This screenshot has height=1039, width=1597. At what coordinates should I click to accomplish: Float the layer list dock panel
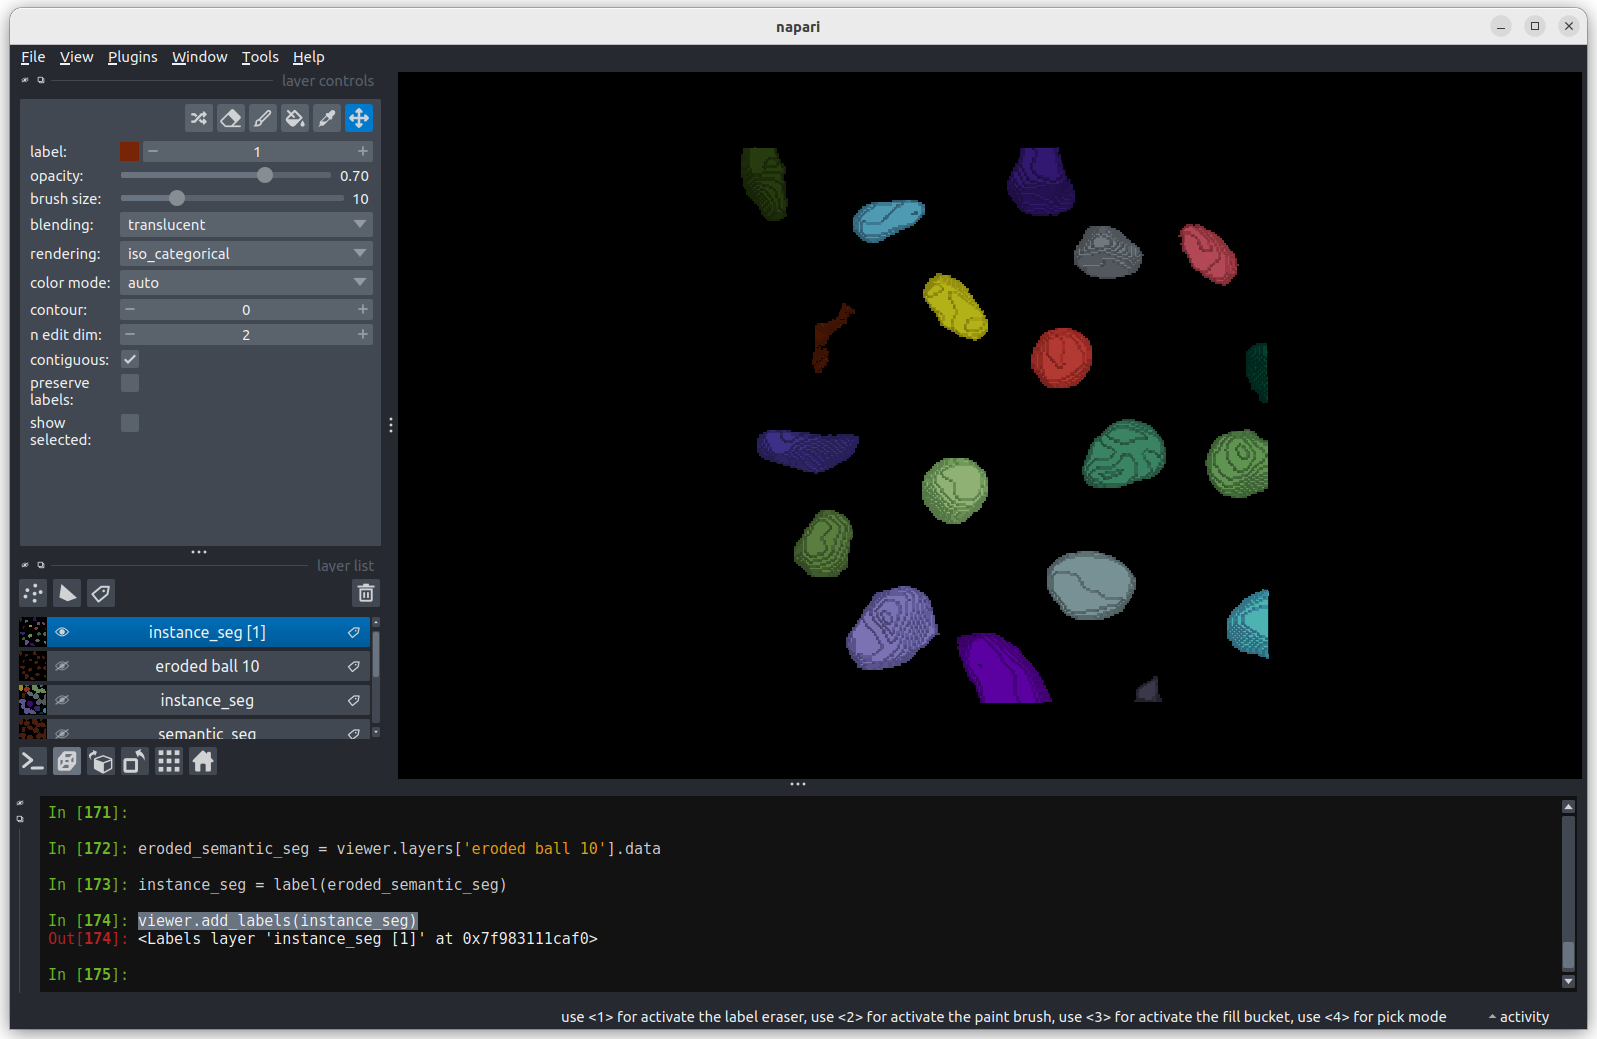pos(41,565)
